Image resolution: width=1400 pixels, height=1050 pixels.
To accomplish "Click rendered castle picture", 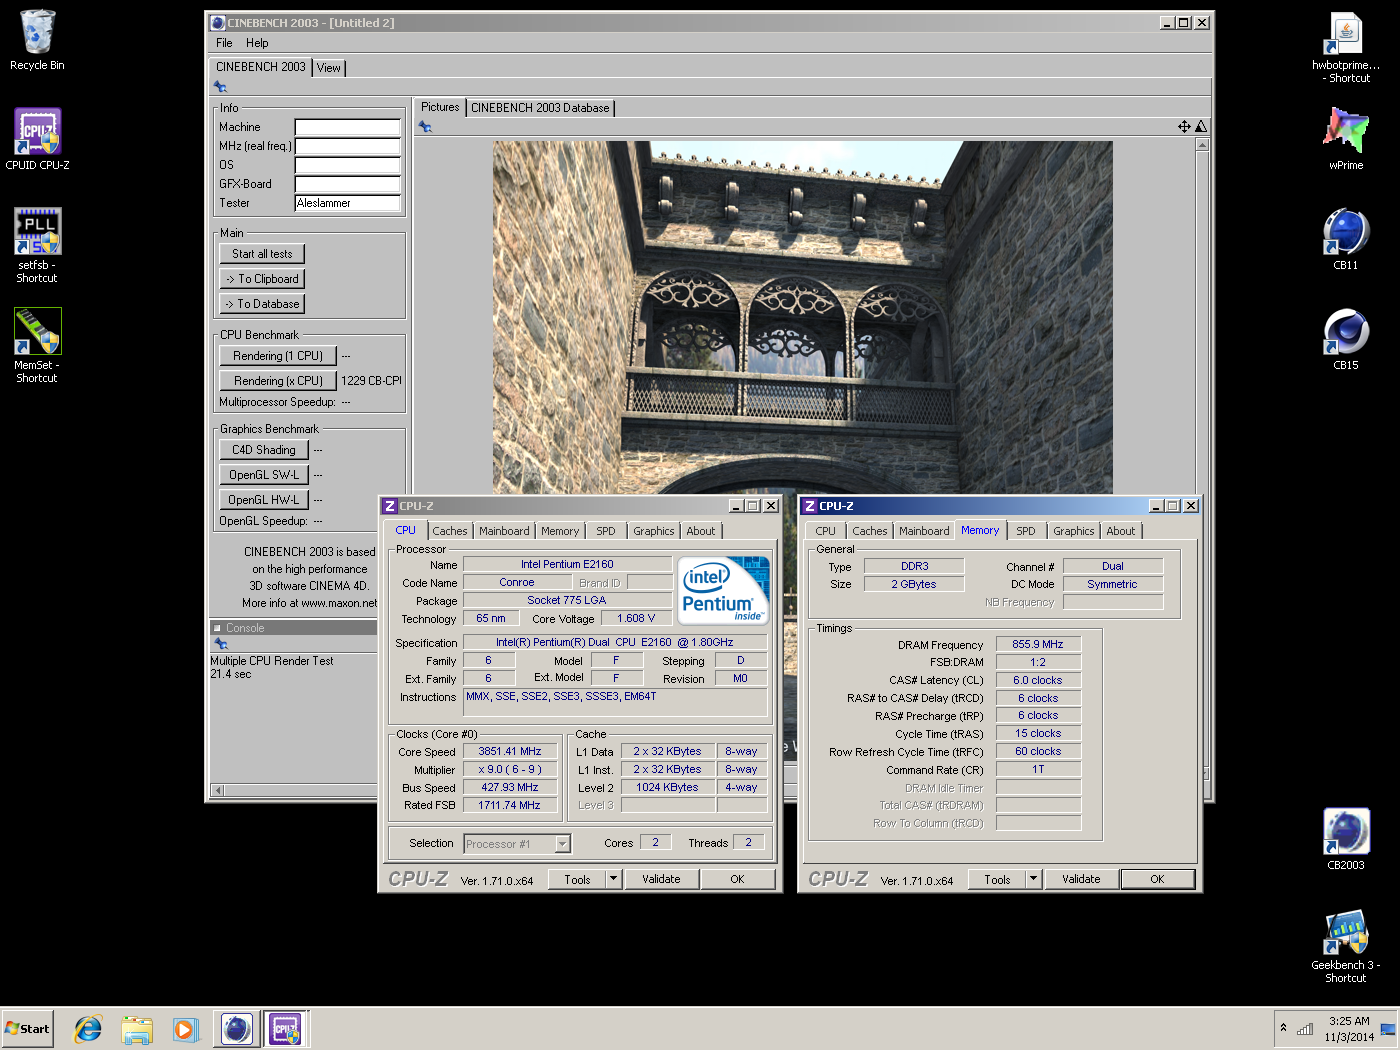I will (802, 316).
